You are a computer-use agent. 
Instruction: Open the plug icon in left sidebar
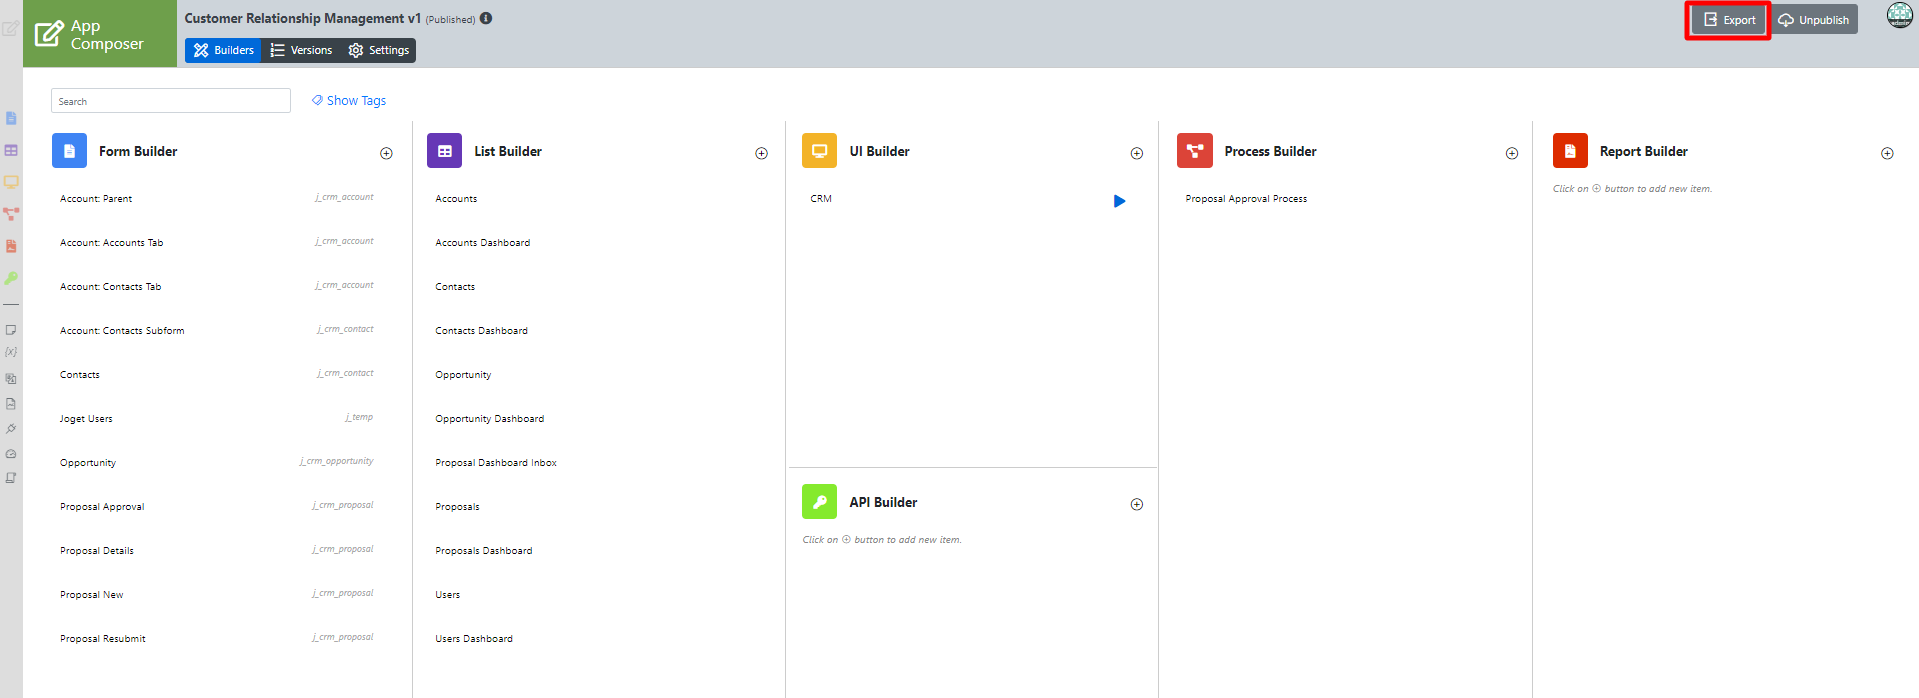tap(11, 428)
